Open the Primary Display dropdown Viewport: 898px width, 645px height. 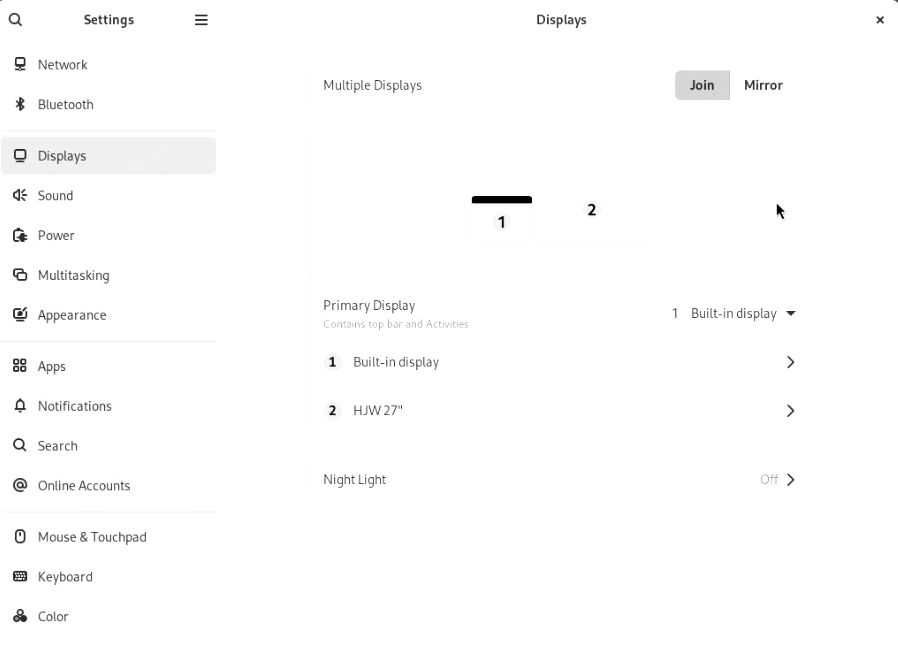pyautogui.click(x=734, y=314)
